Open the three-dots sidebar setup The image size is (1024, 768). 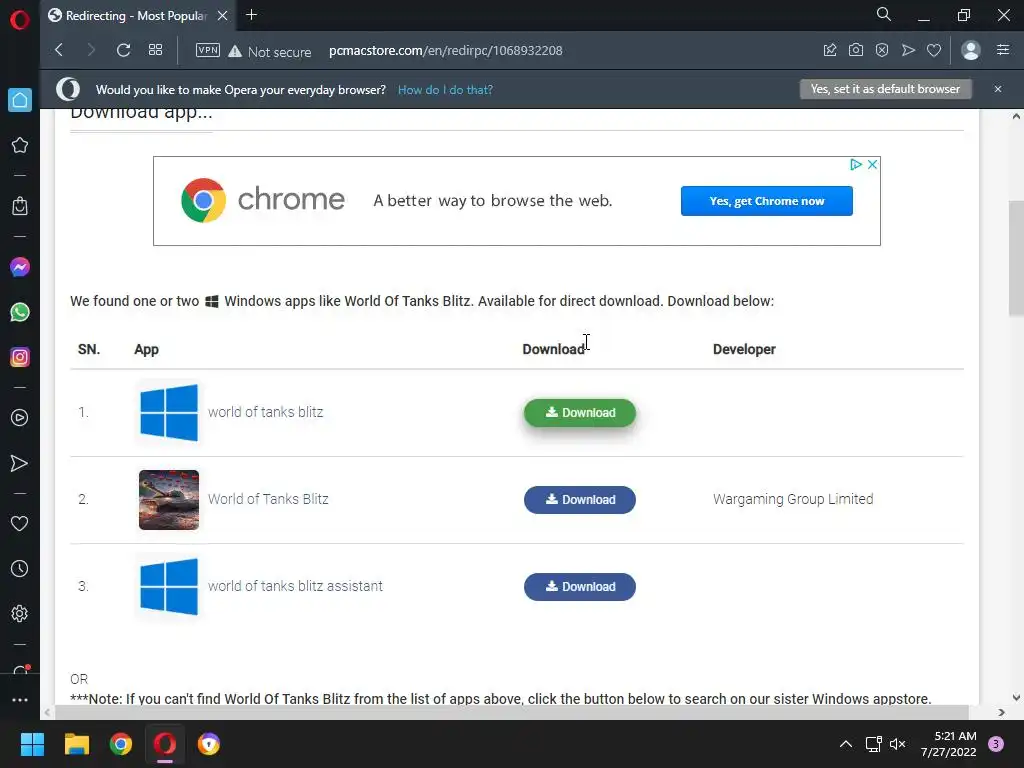[x=20, y=699]
